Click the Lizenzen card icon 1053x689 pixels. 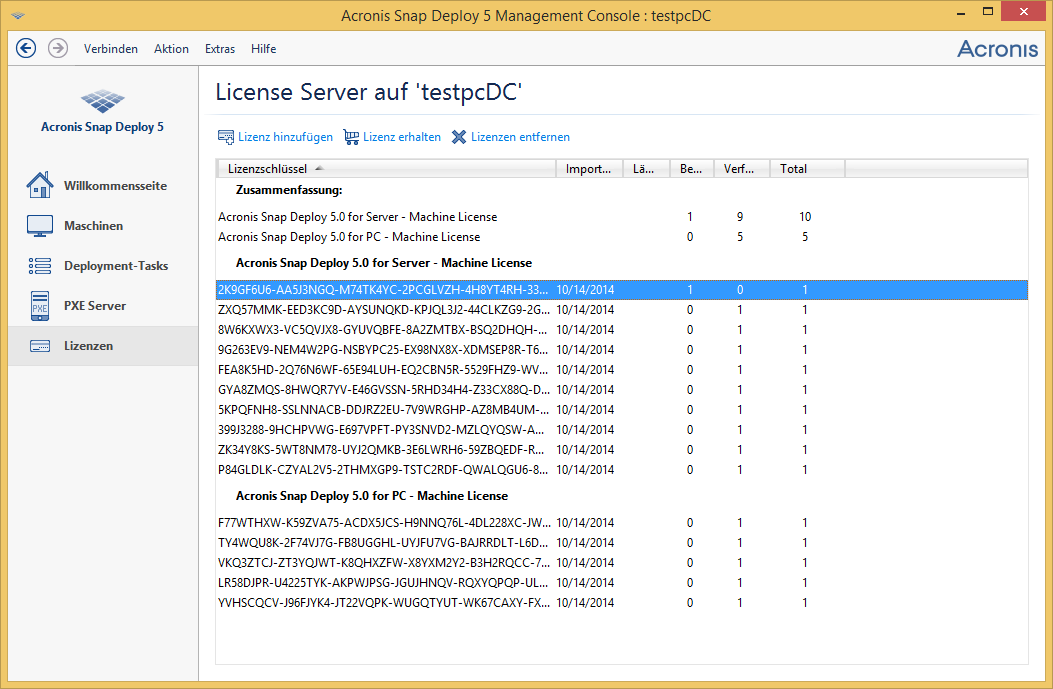pos(40,346)
